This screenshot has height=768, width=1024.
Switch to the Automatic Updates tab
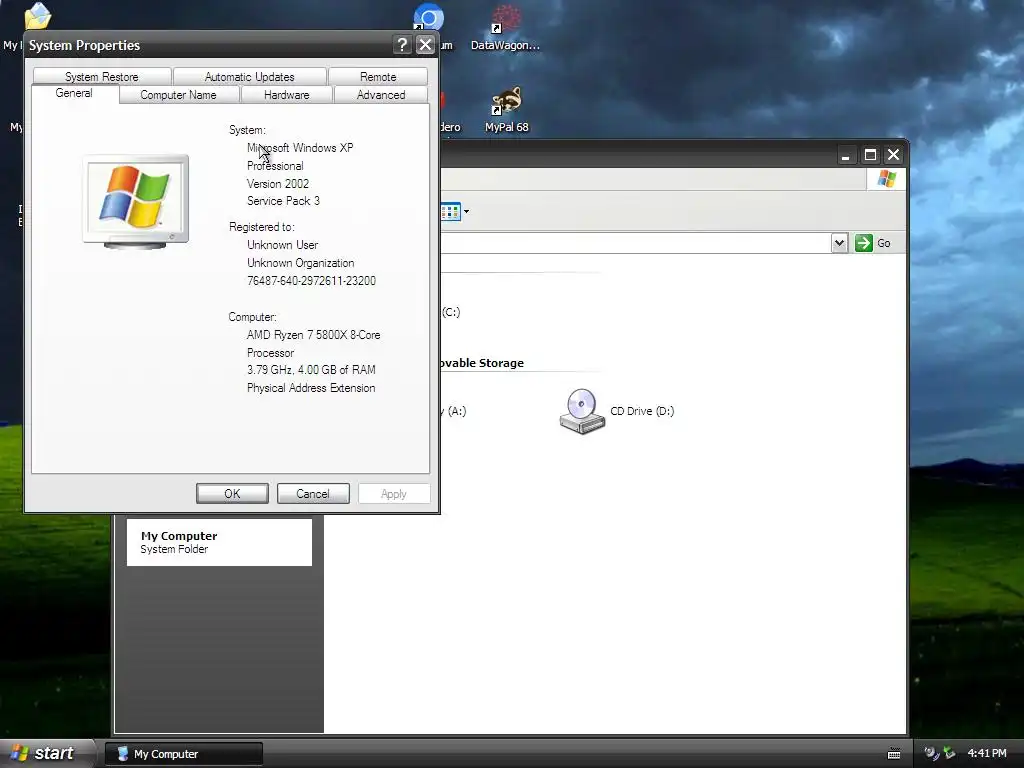[x=249, y=76]
